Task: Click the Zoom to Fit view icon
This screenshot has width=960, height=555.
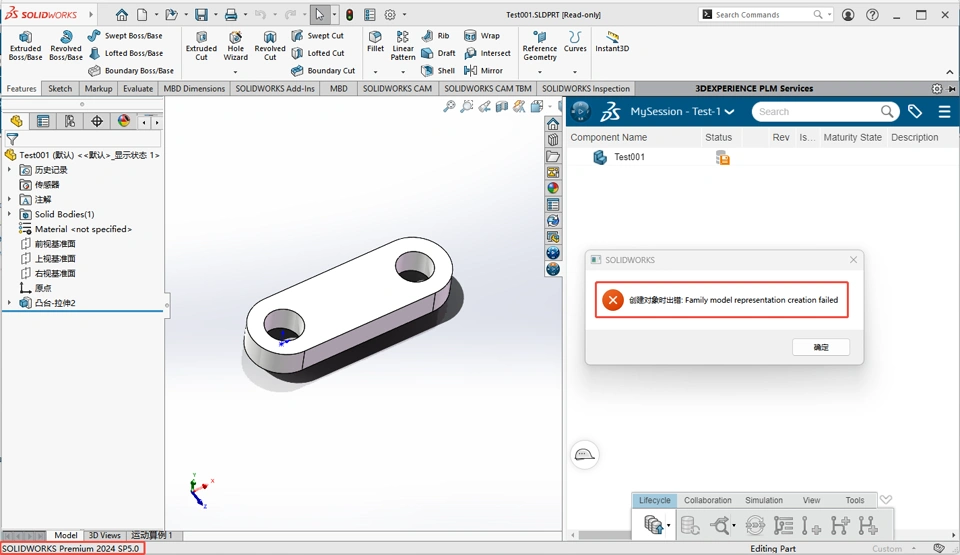Action: (449, 107)
